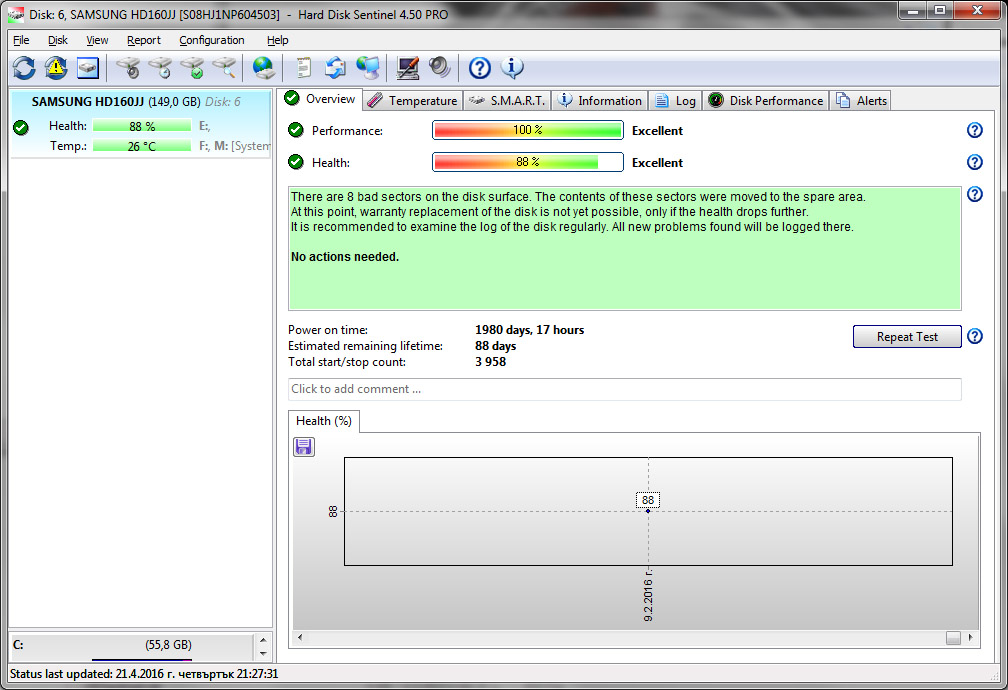The image size is (1008, 690).
Task: Open the View menu
Action: coord(97,40)
